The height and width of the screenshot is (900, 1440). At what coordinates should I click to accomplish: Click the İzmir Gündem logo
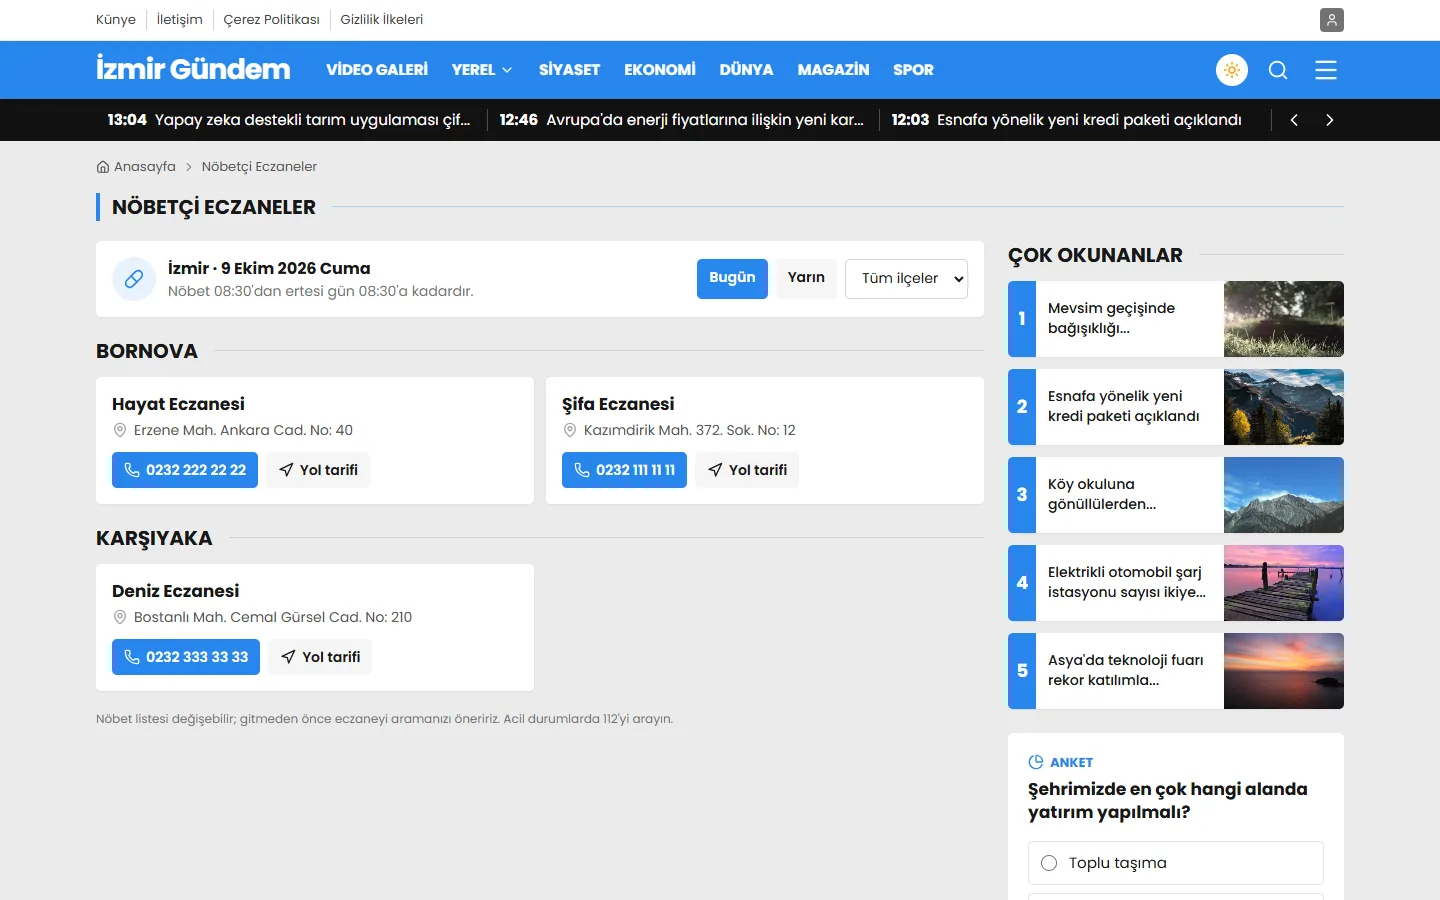coord(193,69)
